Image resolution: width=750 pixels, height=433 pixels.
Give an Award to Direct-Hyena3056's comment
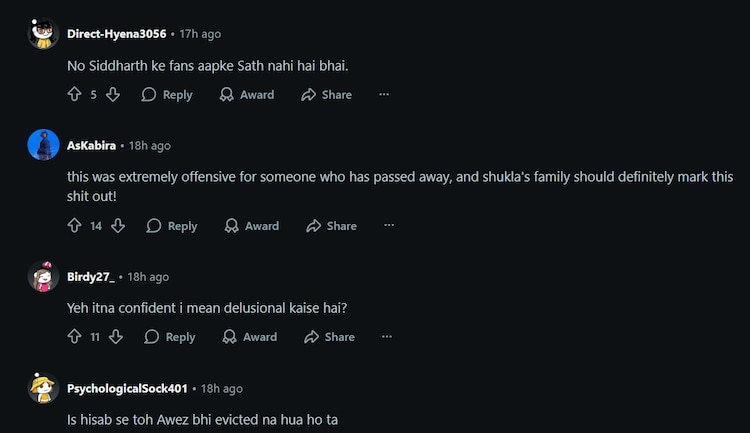(x=246, y=94)
